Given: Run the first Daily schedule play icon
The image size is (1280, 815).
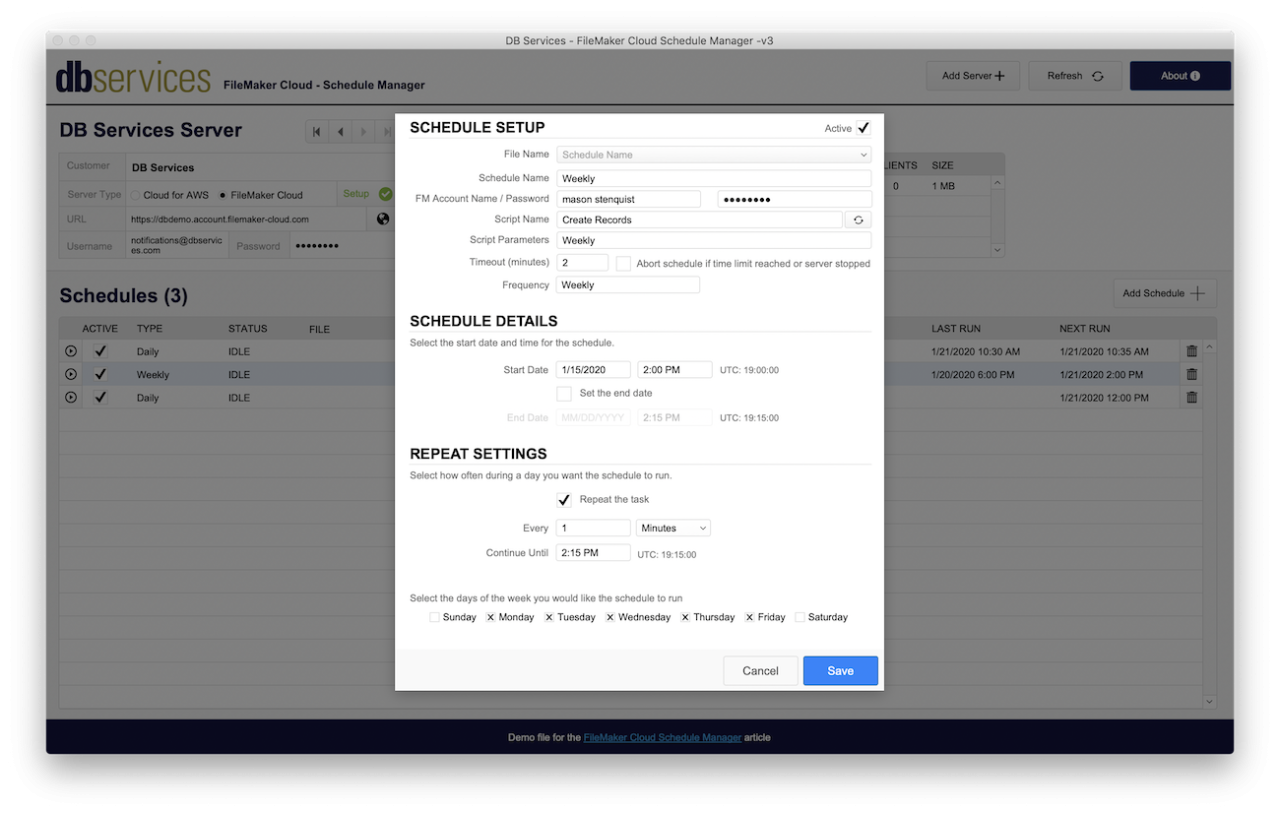Looking at the screenshot, I should (71, 351).
